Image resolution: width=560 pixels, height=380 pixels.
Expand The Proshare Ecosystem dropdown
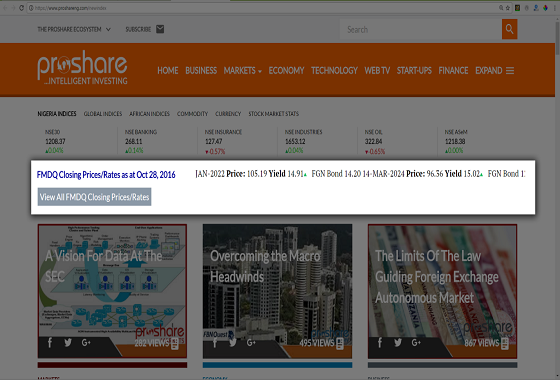click(x=74, y=29)
